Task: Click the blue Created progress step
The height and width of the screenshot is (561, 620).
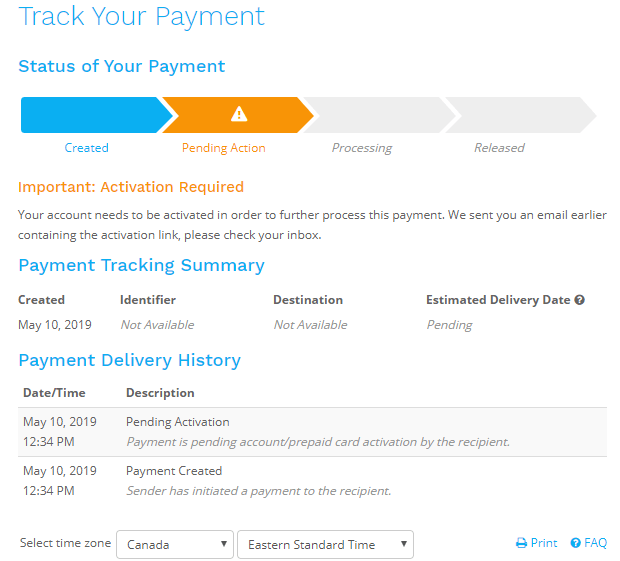Action: (x=90, y=115)
